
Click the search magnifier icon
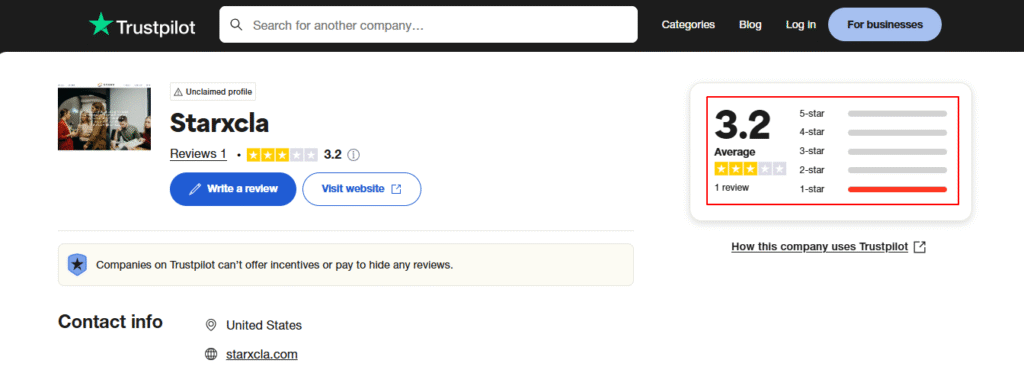click(x=237, y=25)
